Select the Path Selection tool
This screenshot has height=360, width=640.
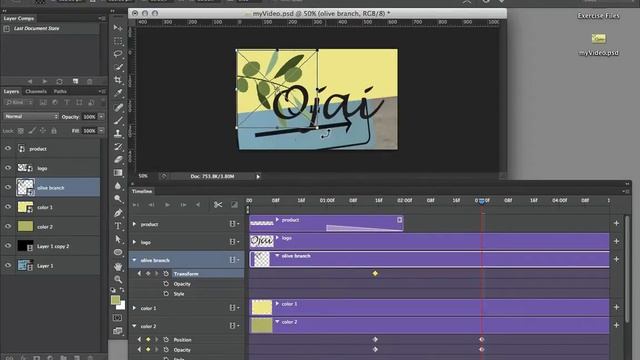pos(118,239)
